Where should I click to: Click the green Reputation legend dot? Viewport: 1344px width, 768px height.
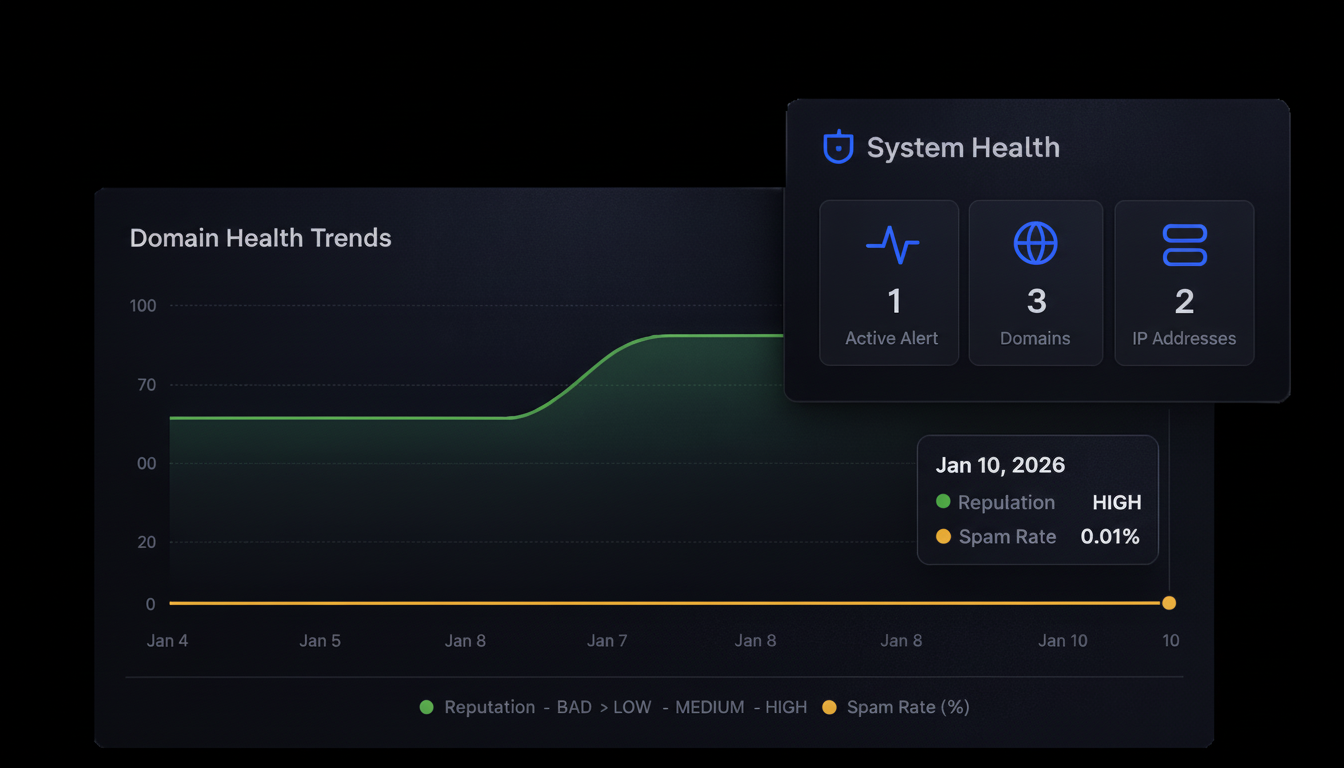point(427,707)
